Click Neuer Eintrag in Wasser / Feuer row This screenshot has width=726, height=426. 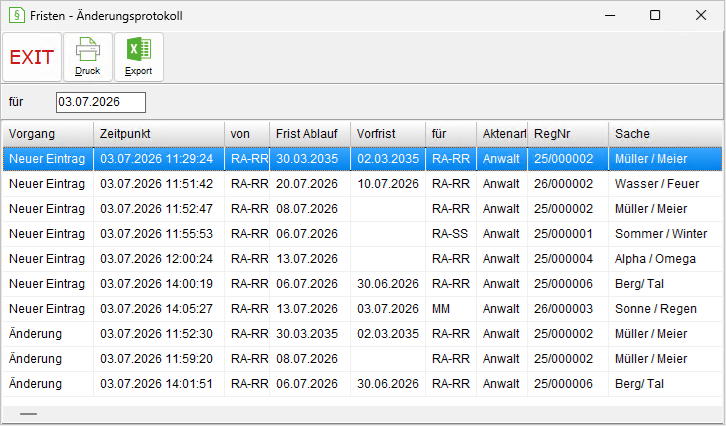coord(47,184)
